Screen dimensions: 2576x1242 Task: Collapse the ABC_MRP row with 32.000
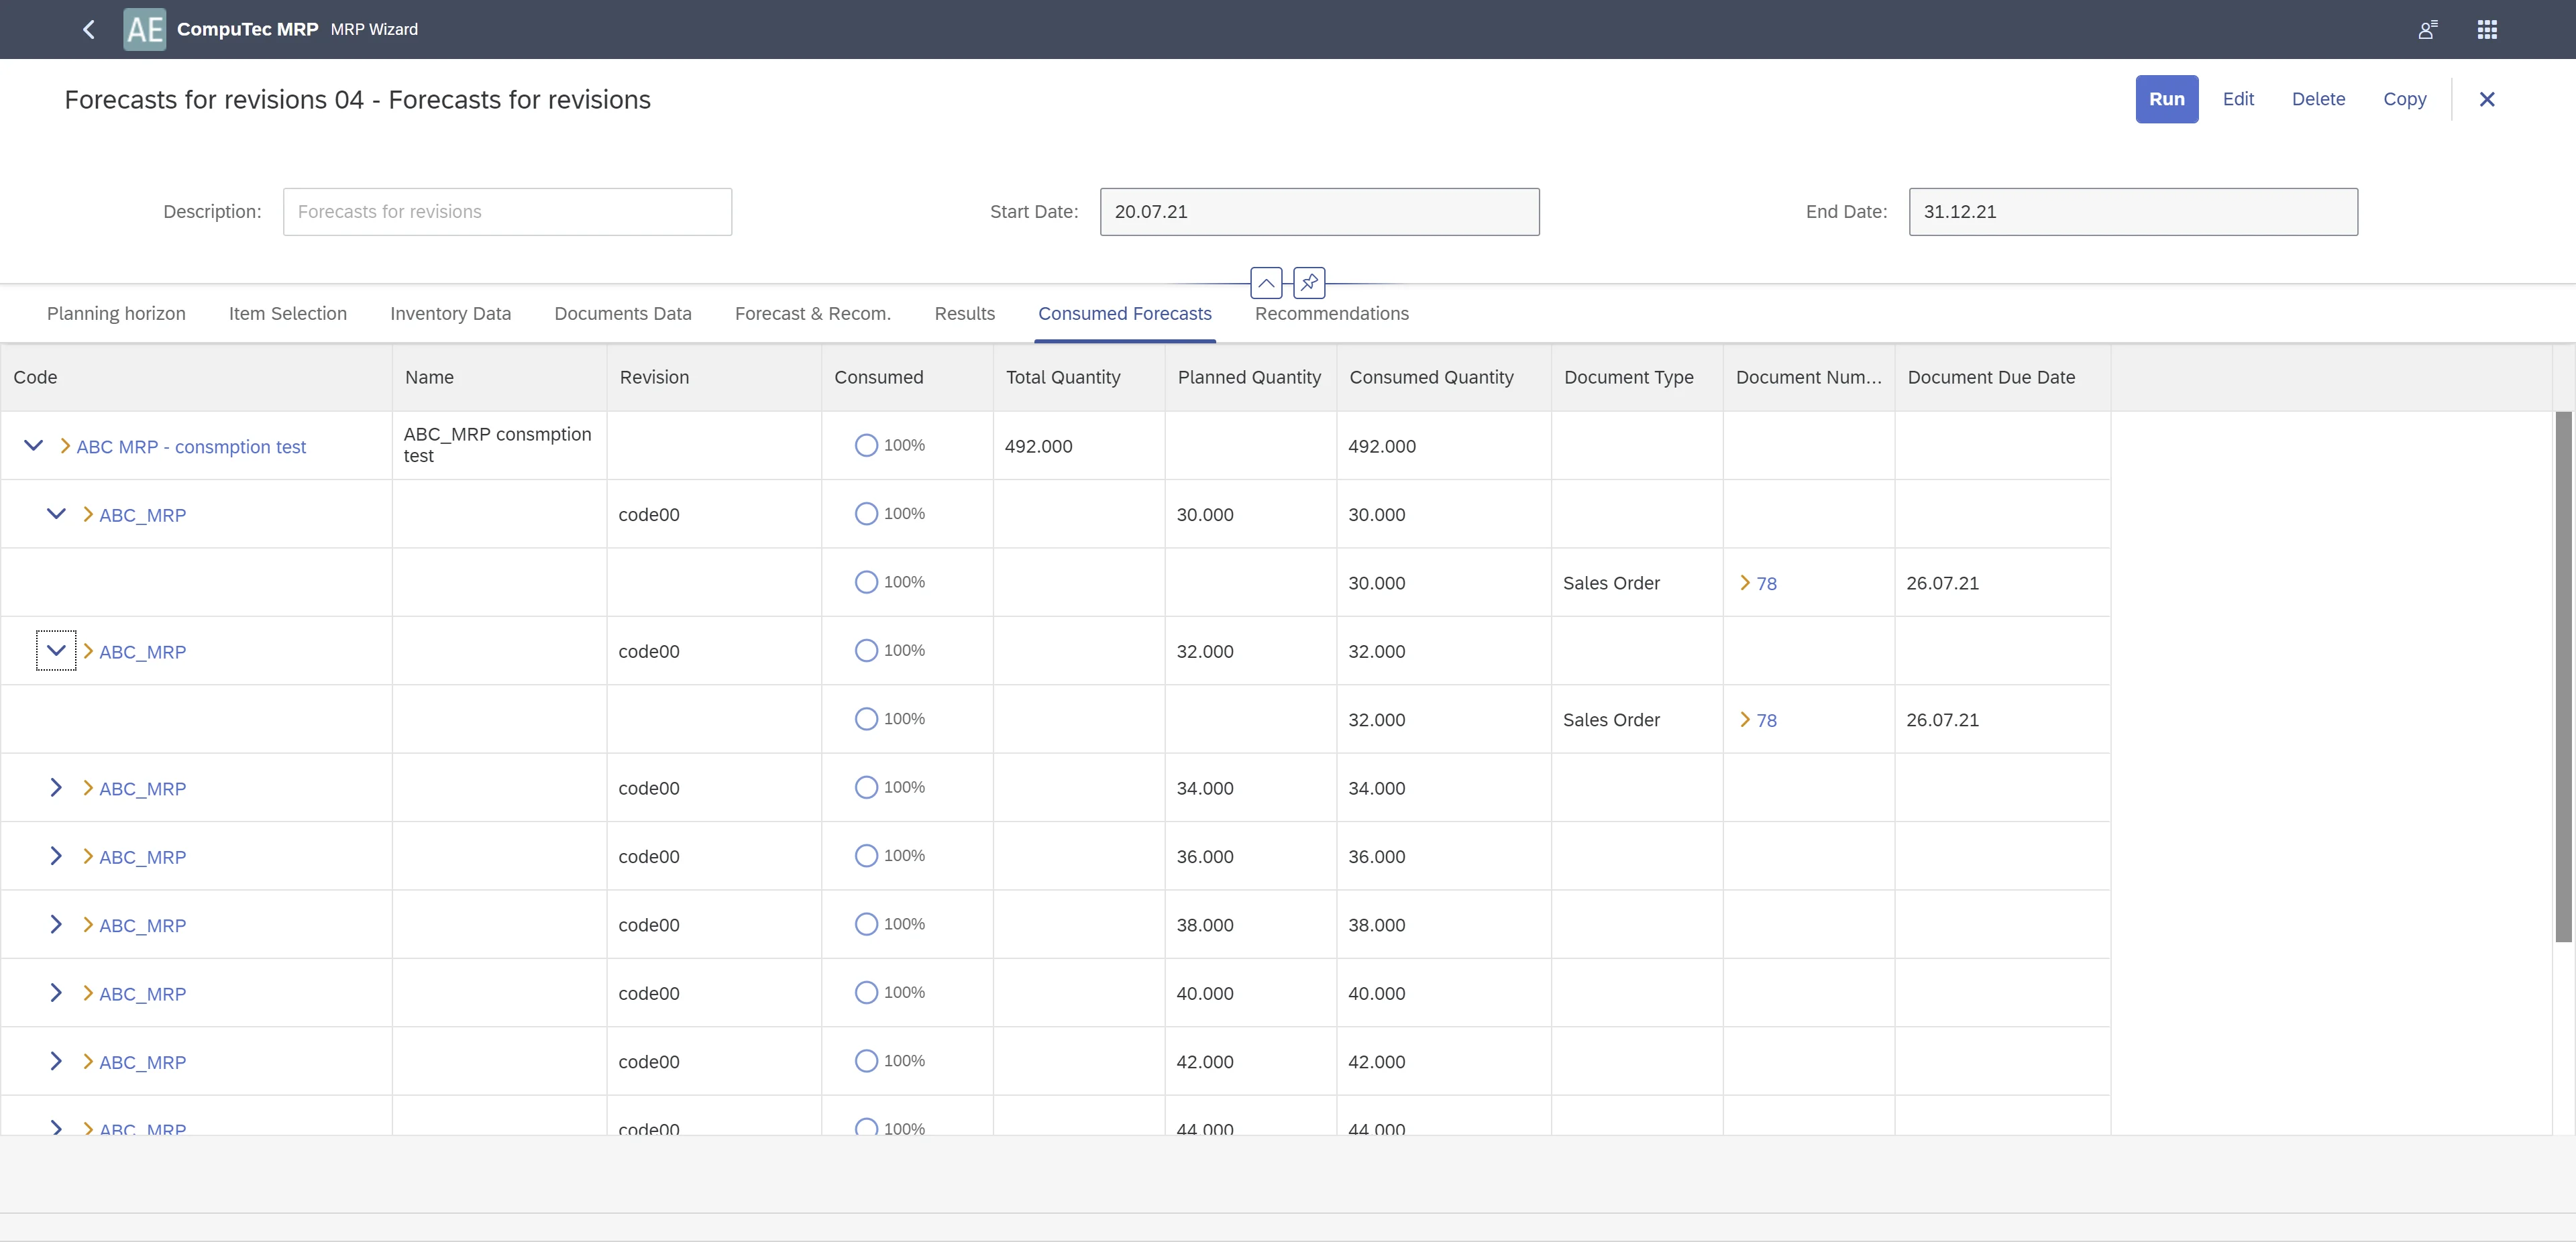56,651
